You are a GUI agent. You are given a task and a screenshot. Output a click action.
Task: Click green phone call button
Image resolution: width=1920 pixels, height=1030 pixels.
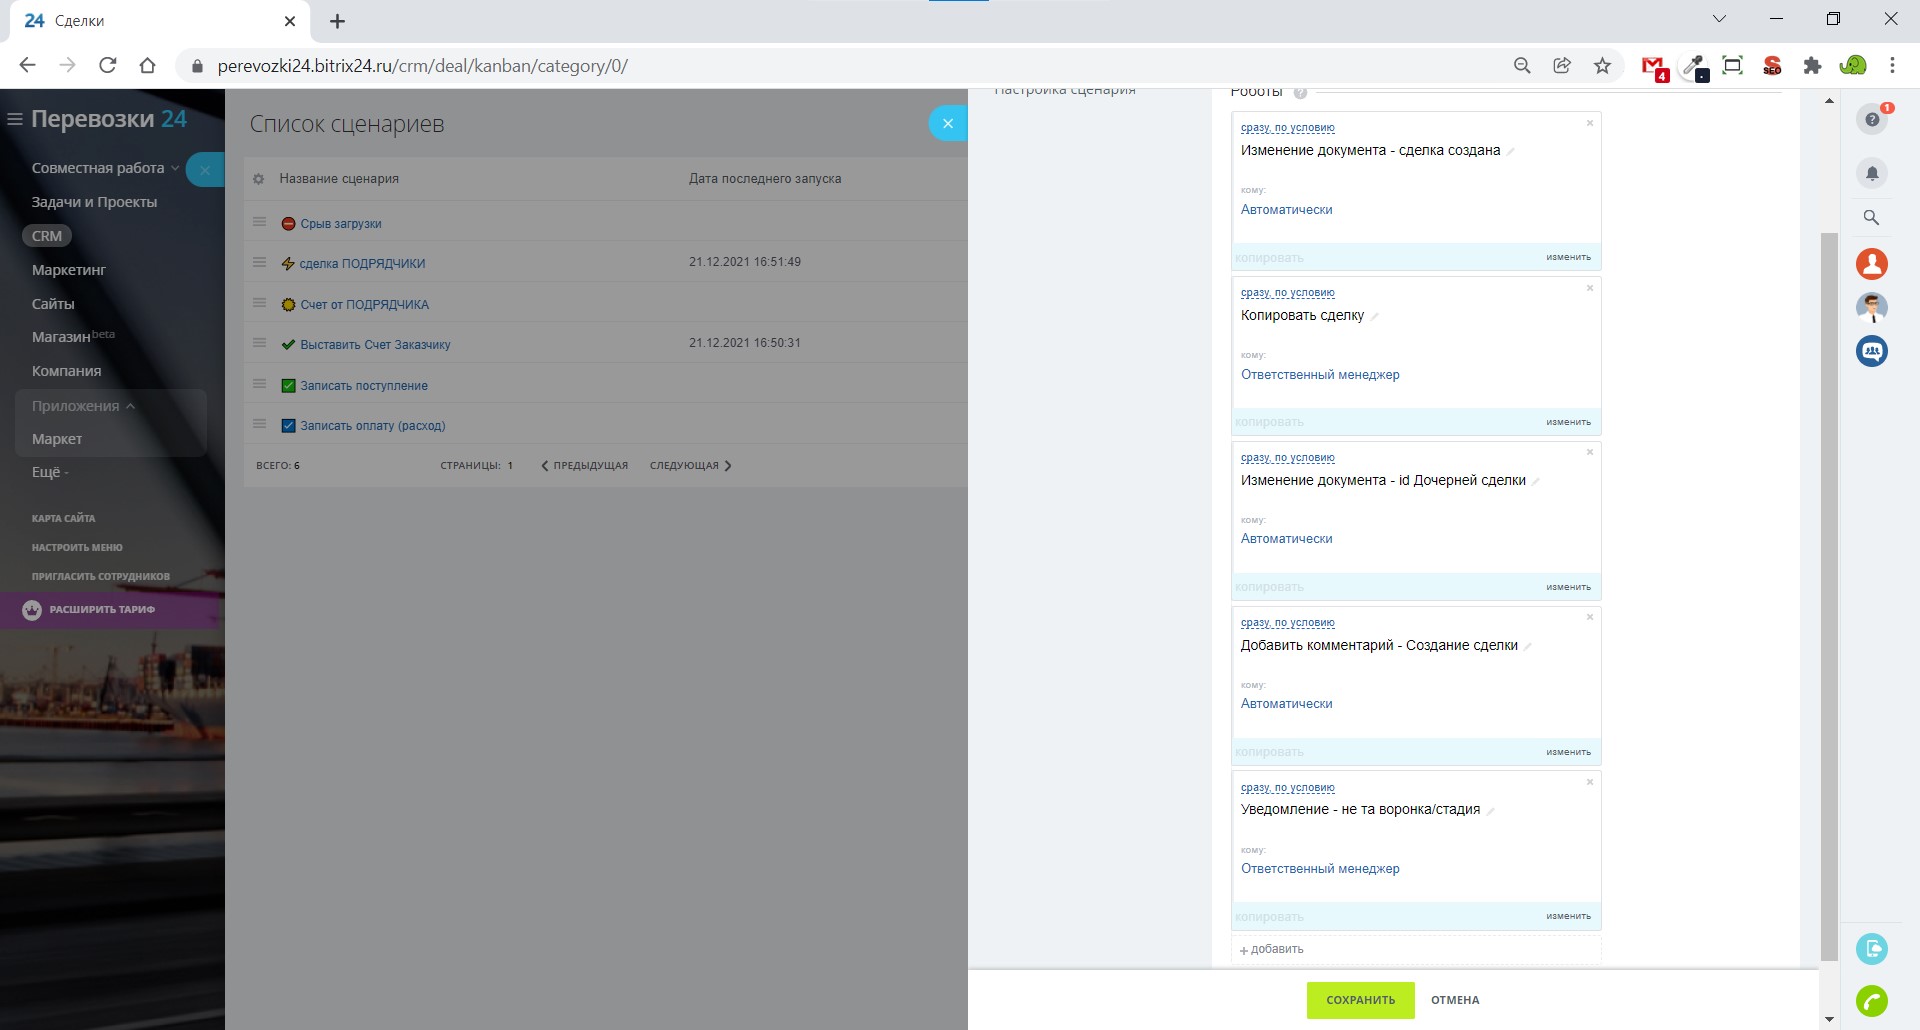click(x=1872, y=1001)
